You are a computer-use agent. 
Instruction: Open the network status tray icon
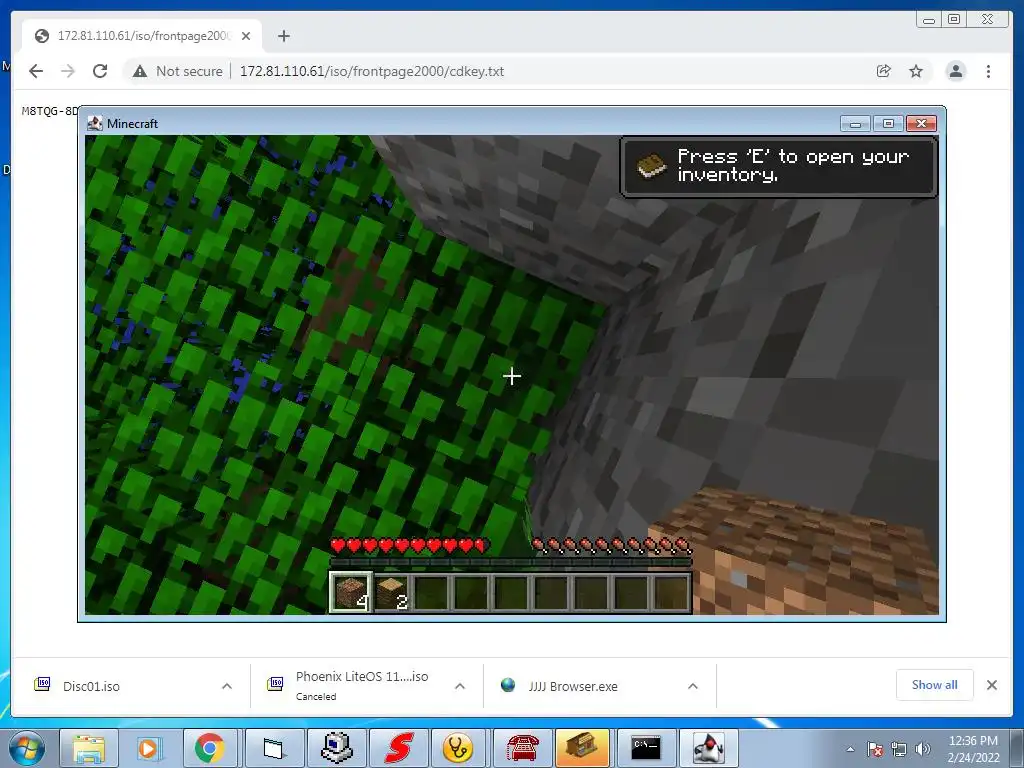(x=899, y=749)
